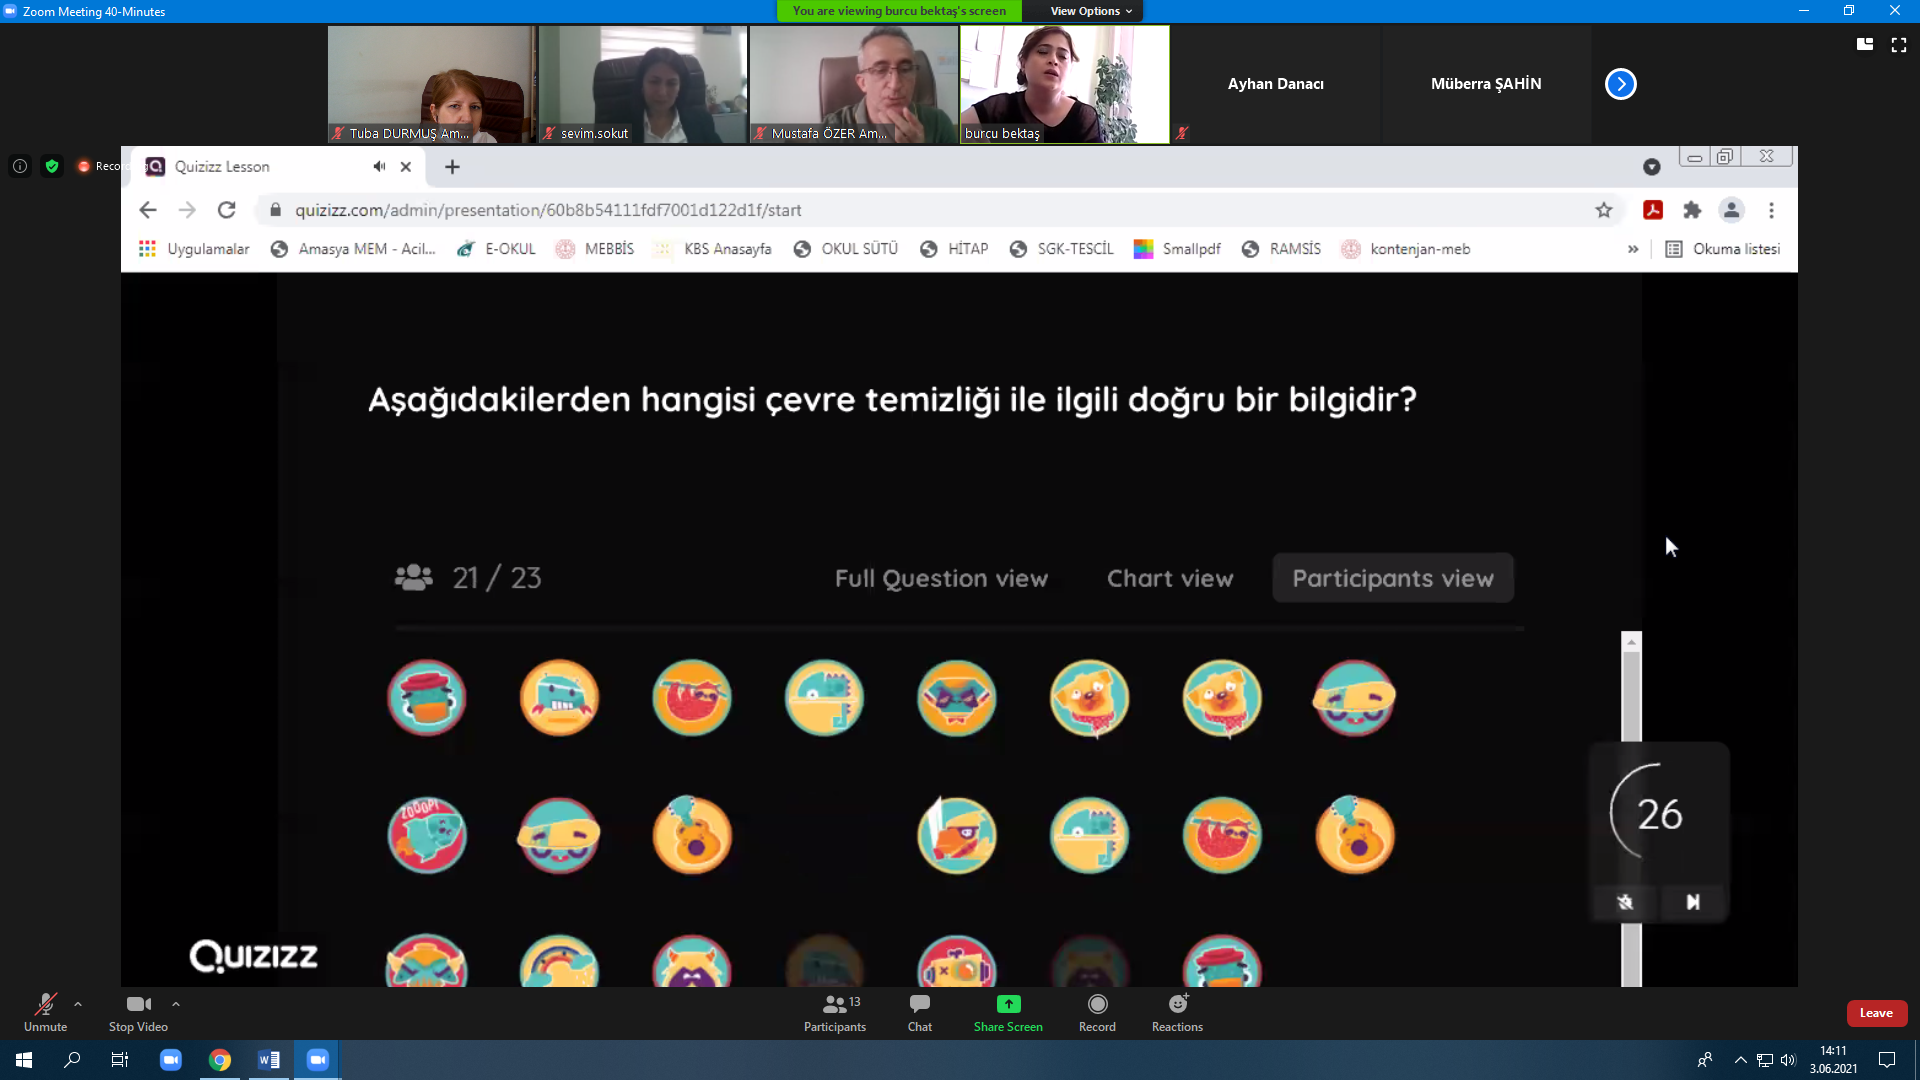Screen dimensions: 1920x1080
Task: Click the skip-forward playback control
Action: coord(1692,902)
